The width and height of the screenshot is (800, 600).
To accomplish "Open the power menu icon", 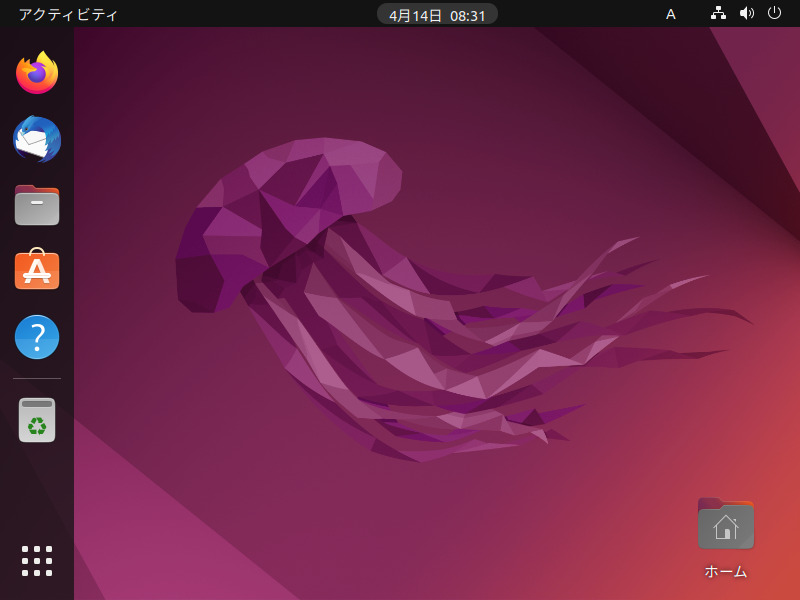I will click(774, 13).
